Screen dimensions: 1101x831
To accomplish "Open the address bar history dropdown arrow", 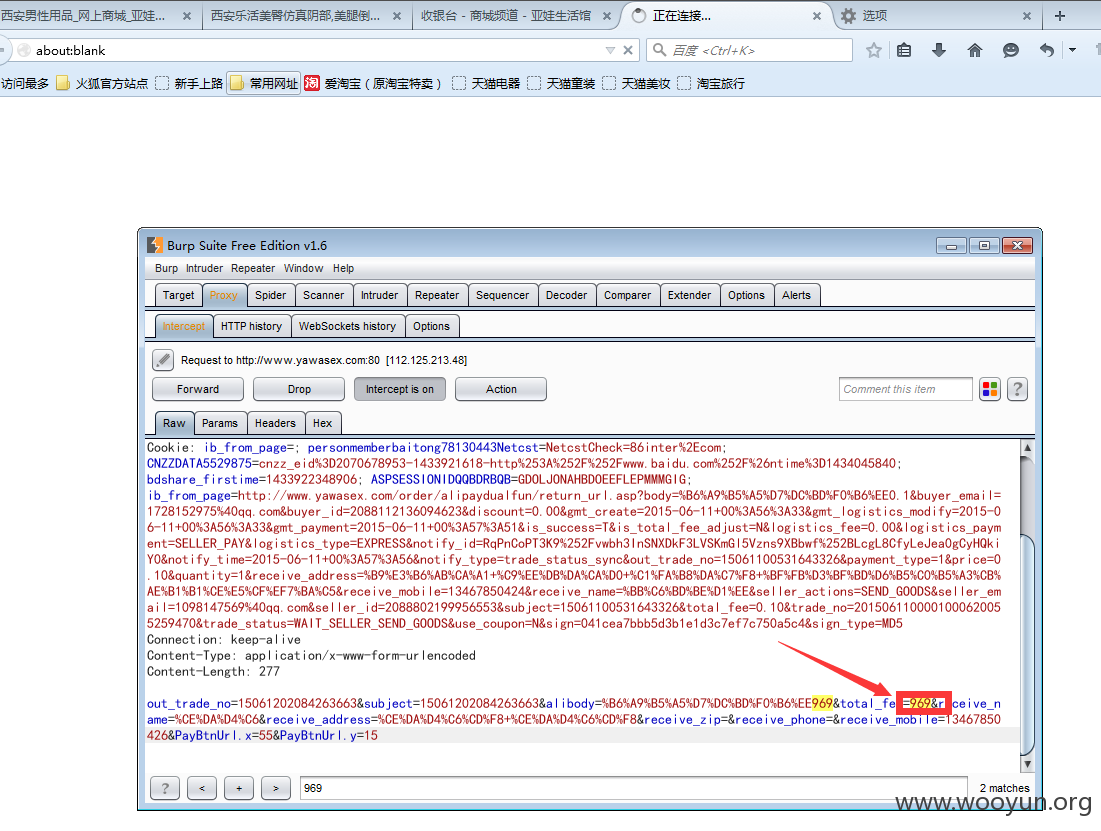I will (x=610, y=51).
